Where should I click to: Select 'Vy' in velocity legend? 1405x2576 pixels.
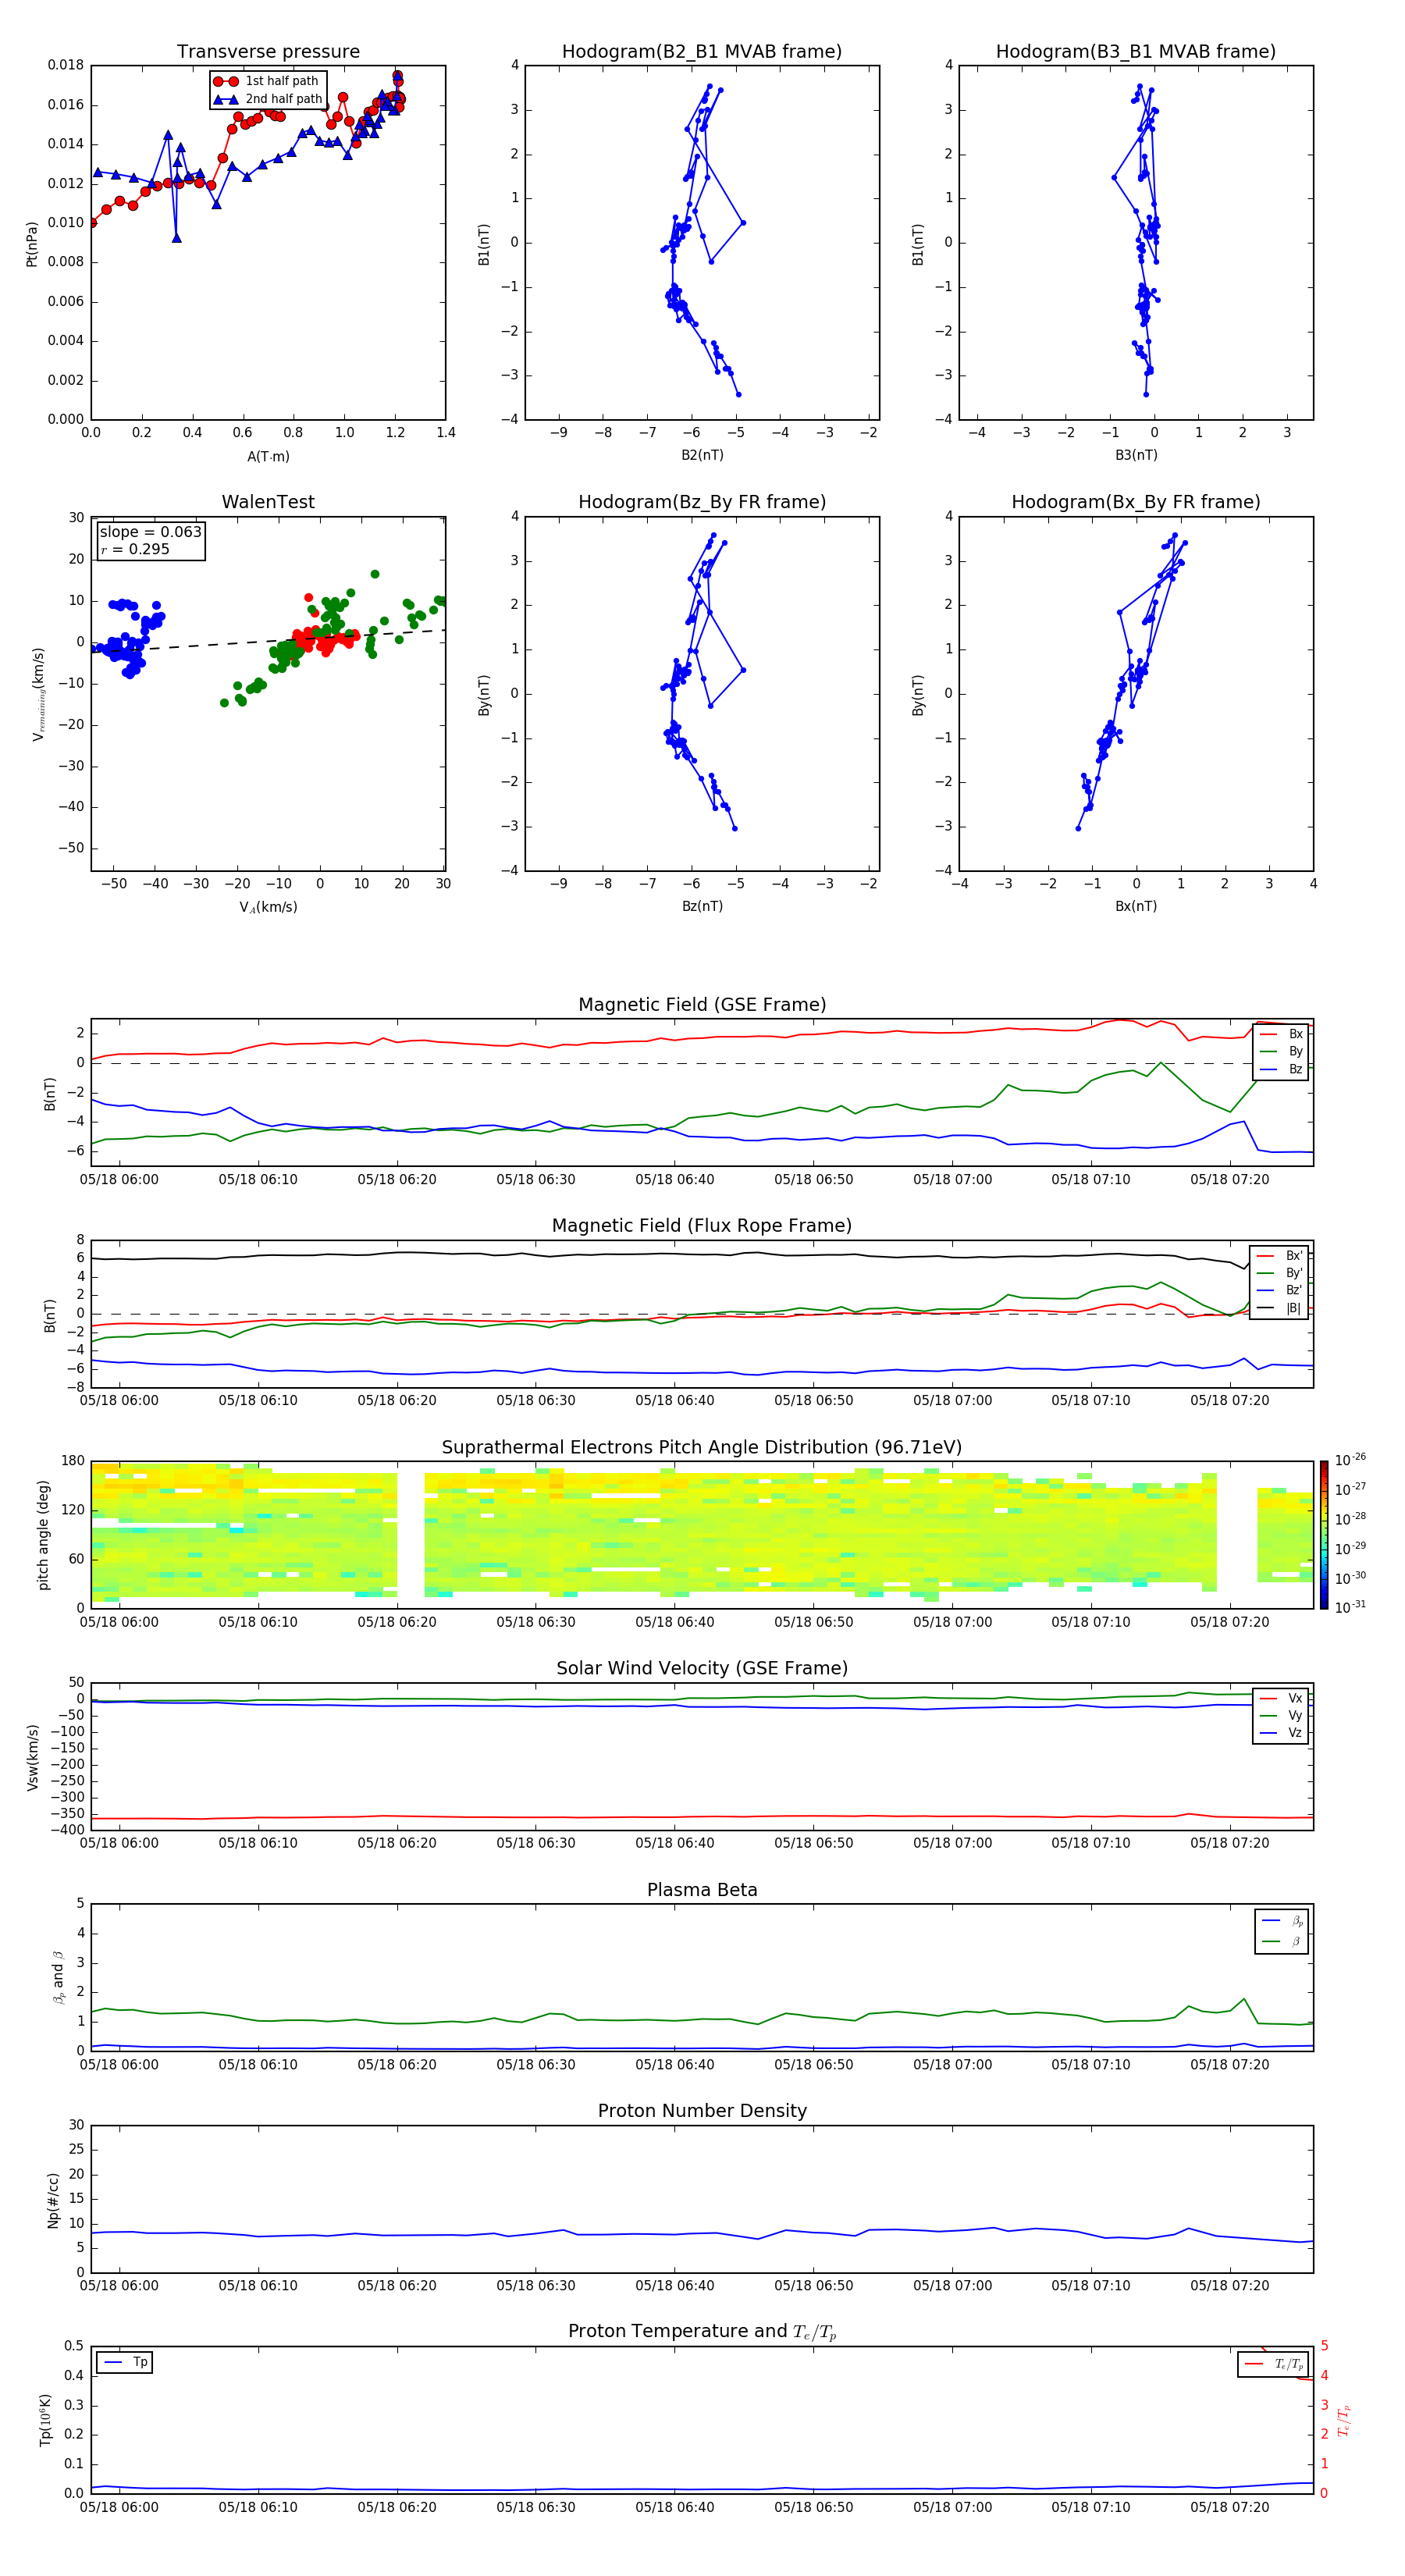pos(1281,1716)
